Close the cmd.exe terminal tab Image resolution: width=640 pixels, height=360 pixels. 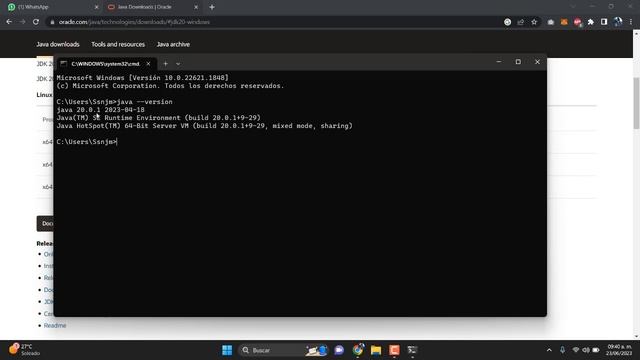point(148,64)
